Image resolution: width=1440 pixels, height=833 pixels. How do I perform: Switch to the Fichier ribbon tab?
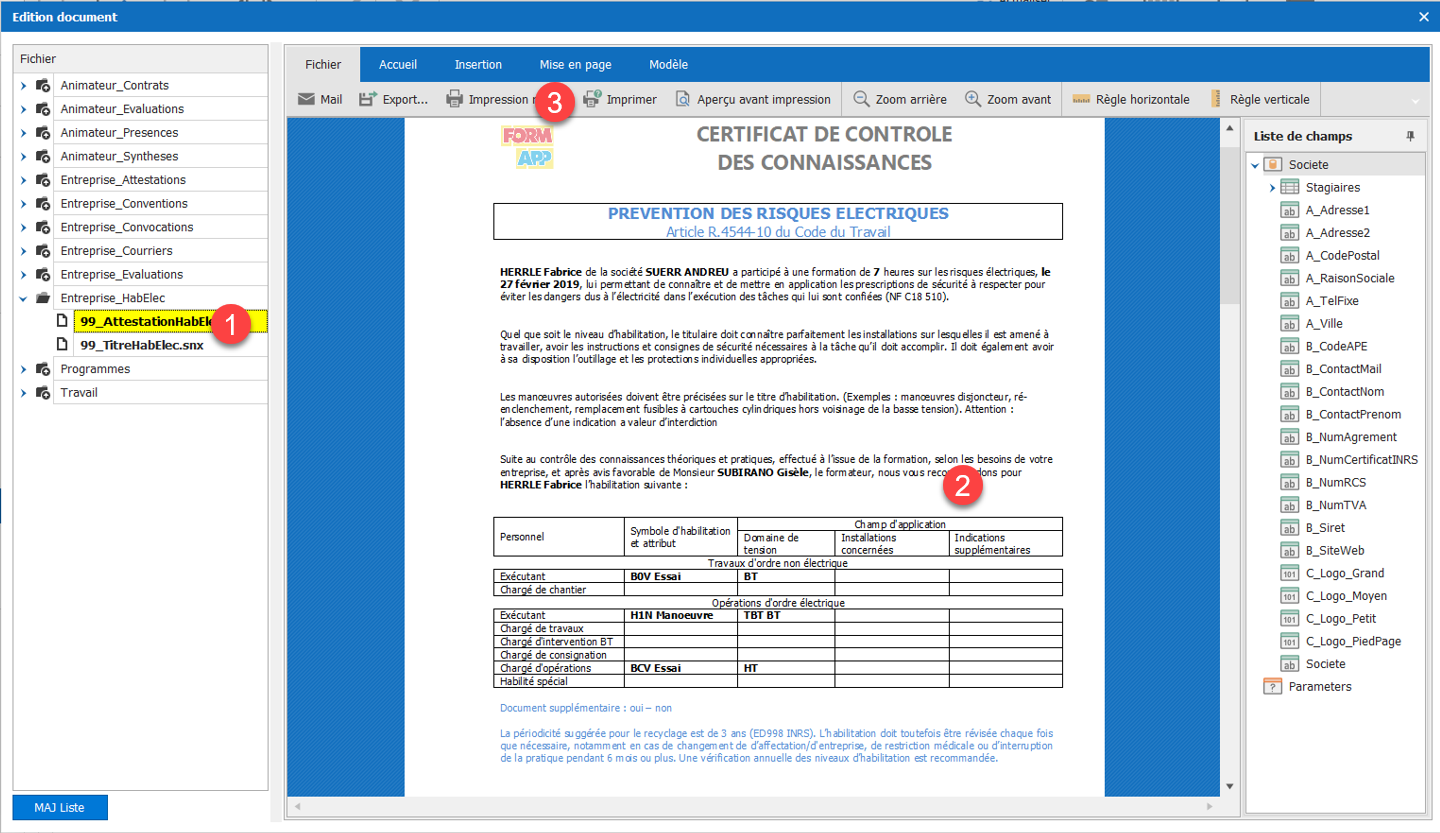323,65
